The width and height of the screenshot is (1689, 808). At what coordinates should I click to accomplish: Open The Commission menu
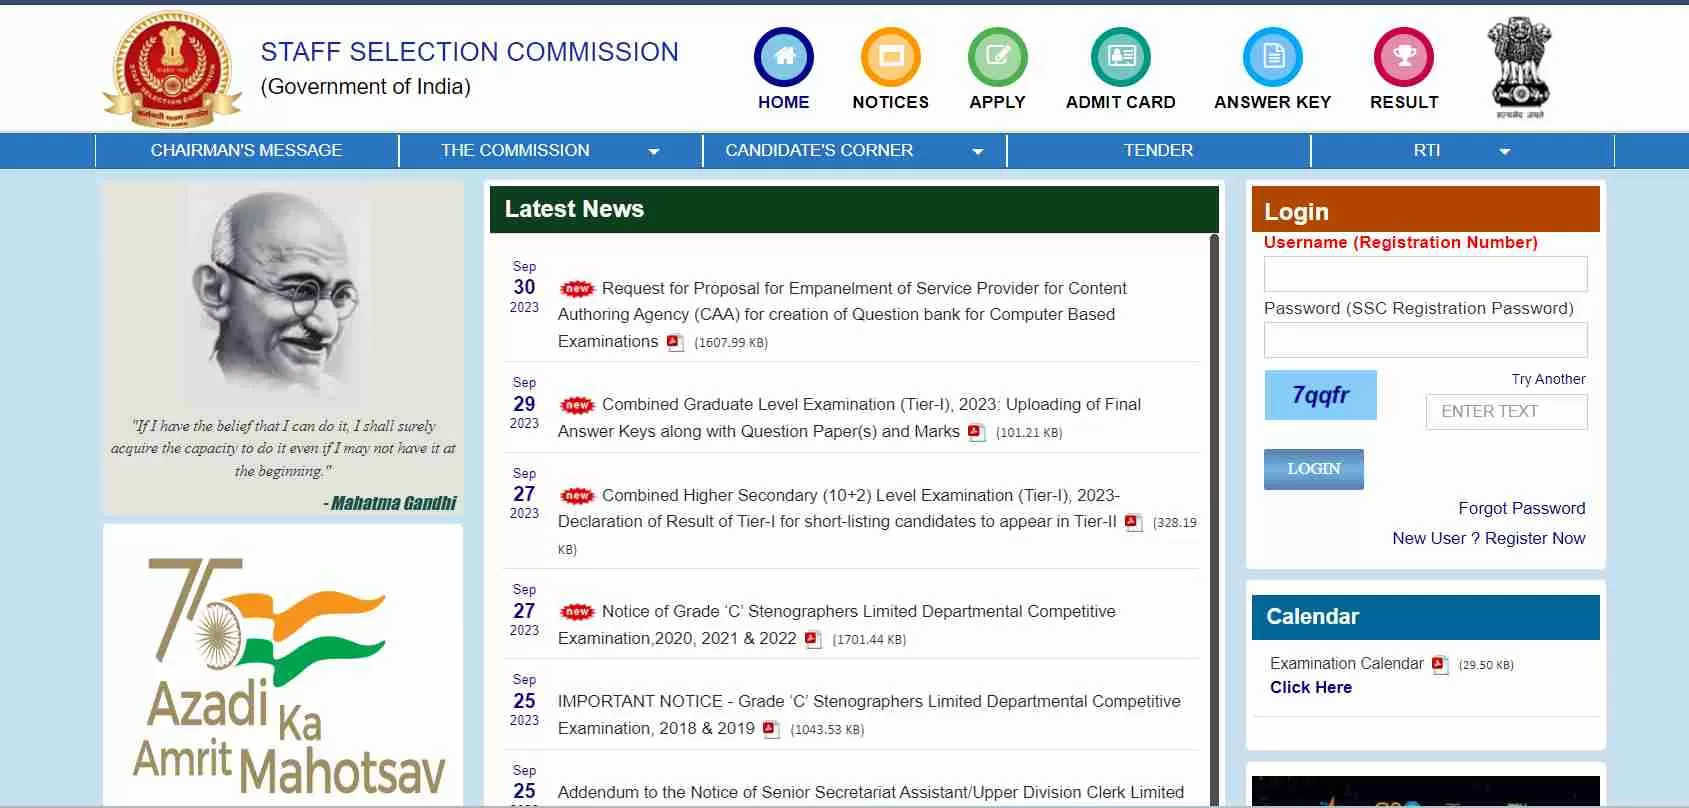(515, 150)
